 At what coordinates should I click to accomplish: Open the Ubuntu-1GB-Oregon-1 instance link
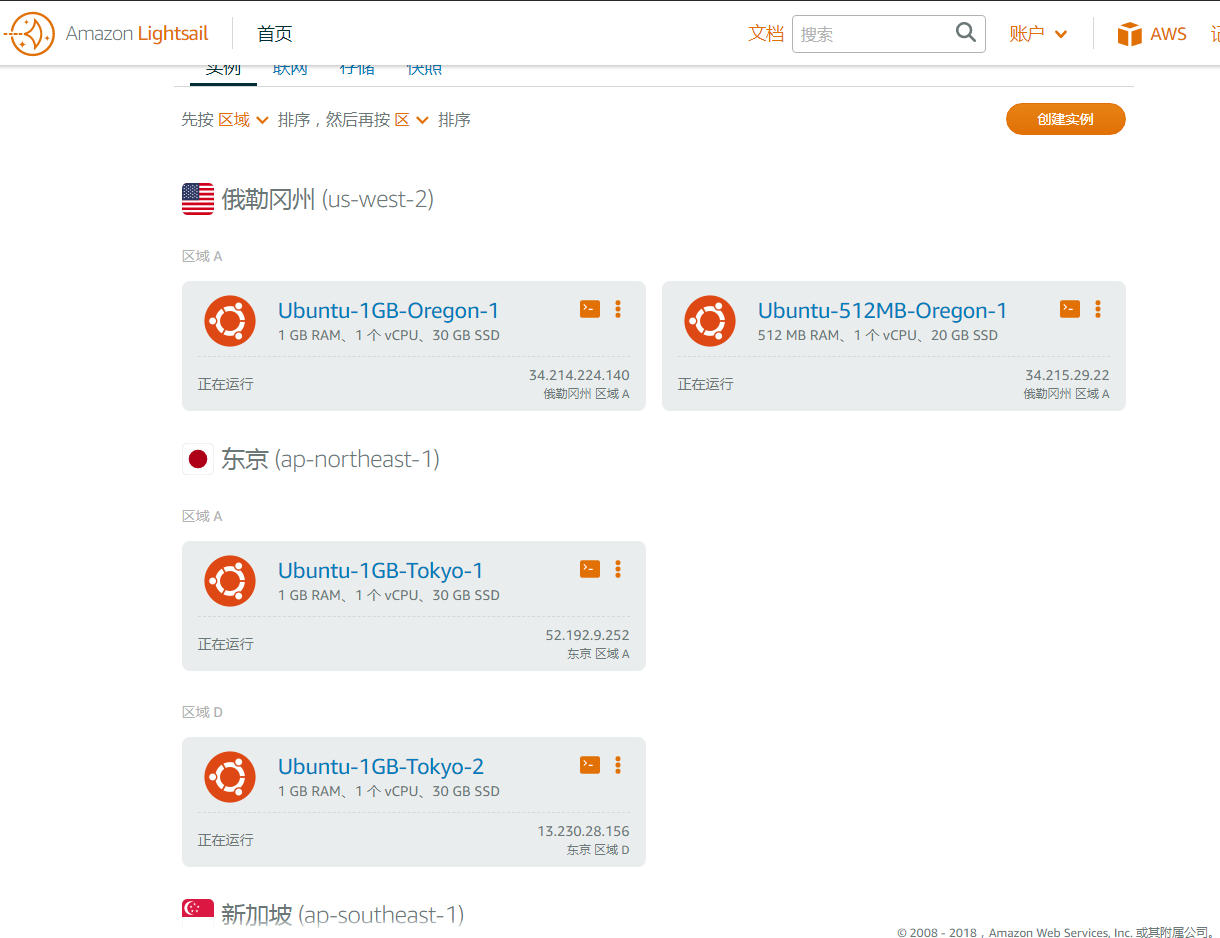point(388,310)
